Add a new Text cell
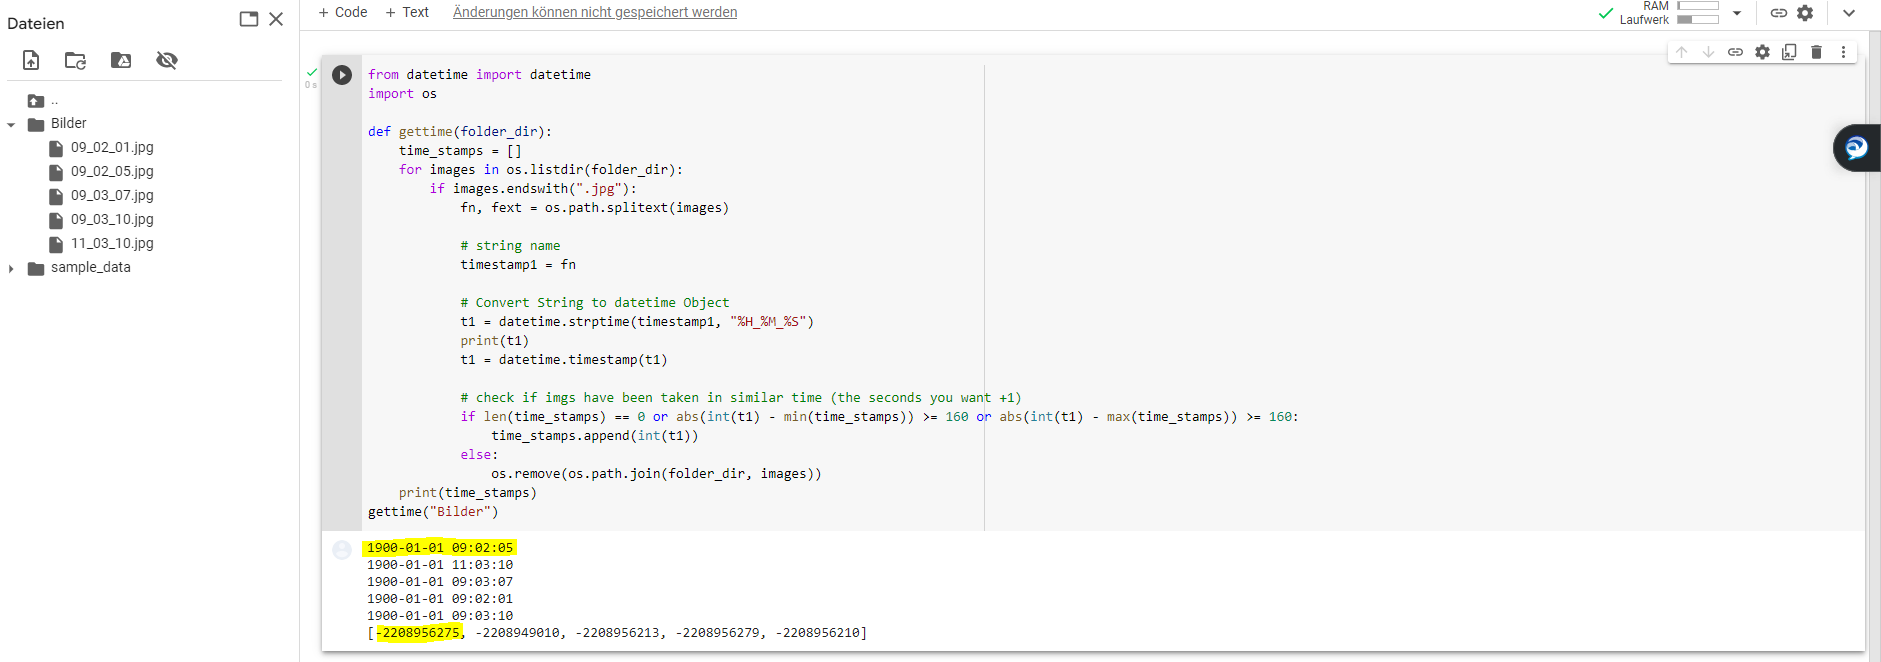This screenshot has width=1881, height=662. 407,12
